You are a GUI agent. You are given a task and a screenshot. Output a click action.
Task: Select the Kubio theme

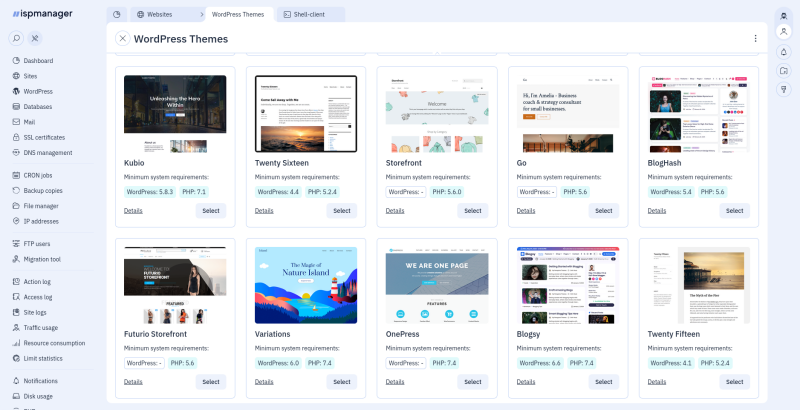[211, 211]
